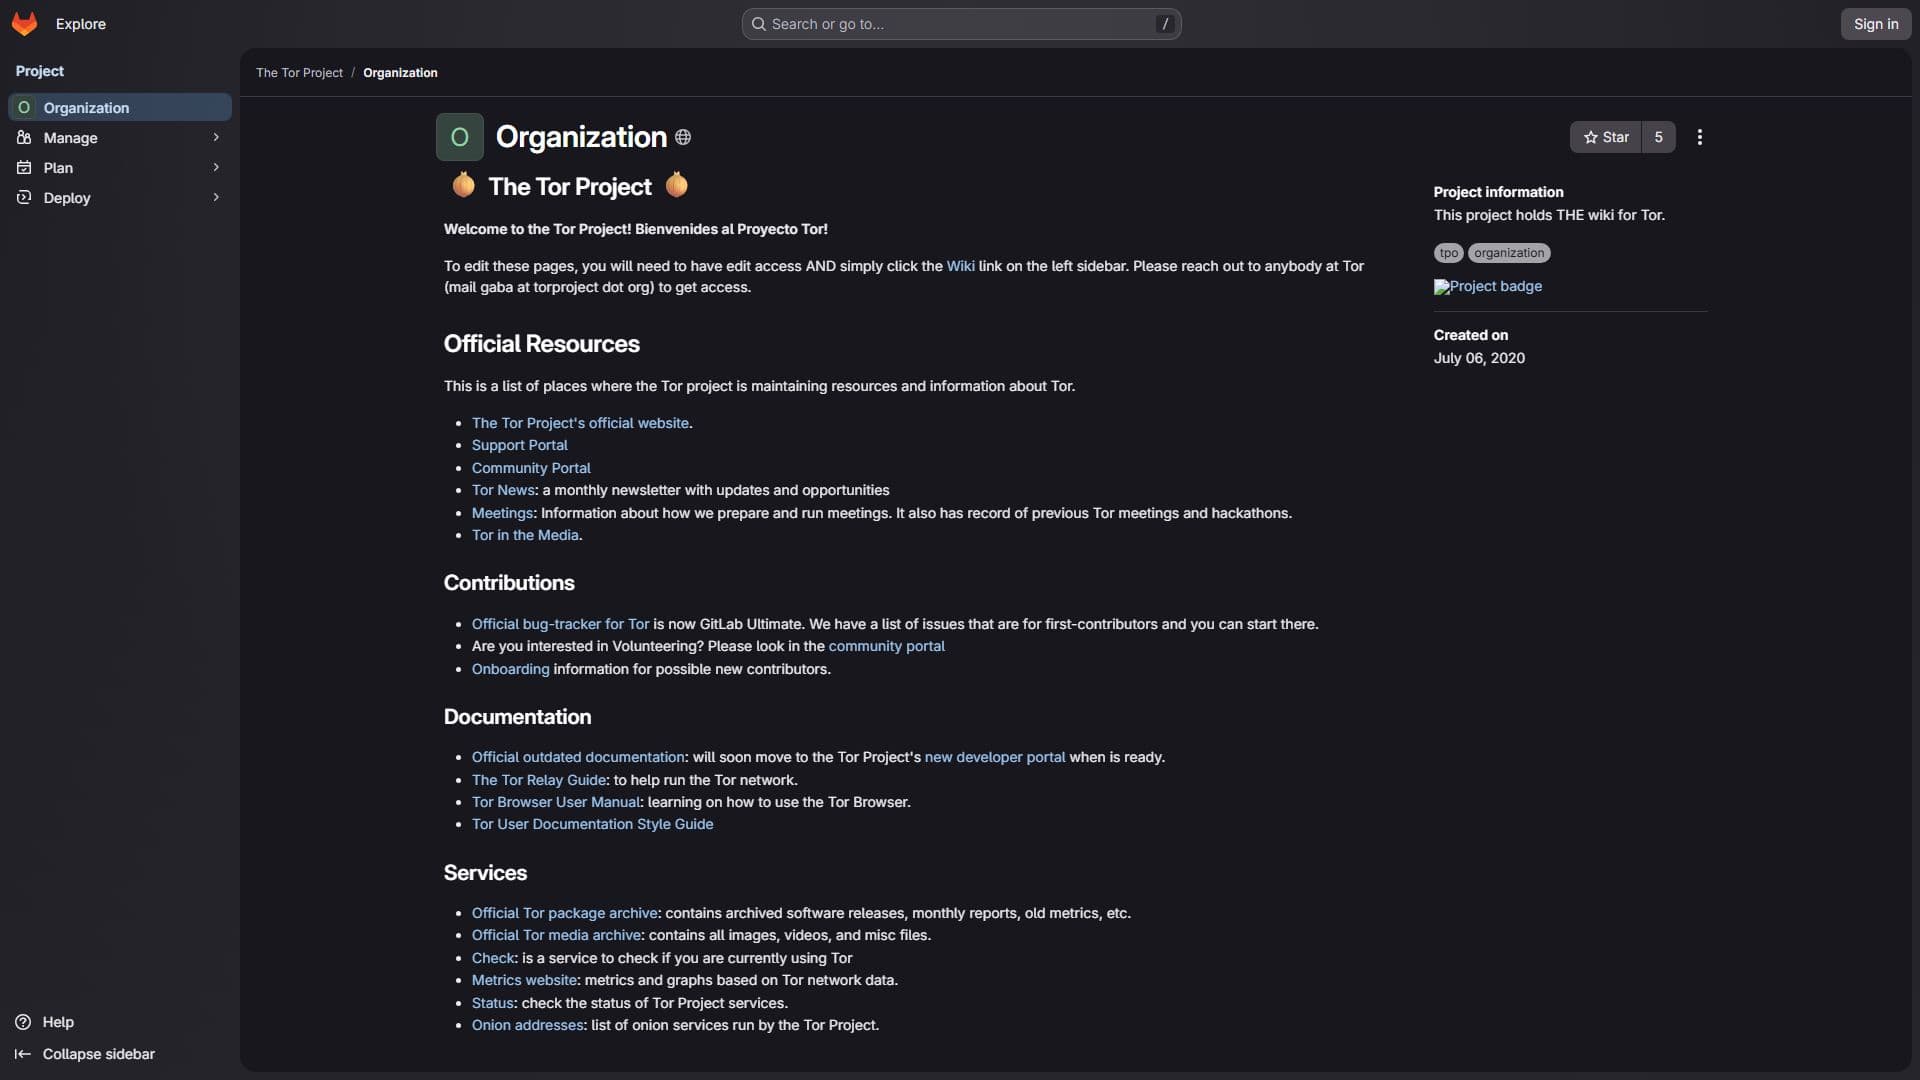The height and width of the screenshot is (1080, 1920).
Task: Click the Organization sidebar avatar icon
Action: click(x=24, y=107)
